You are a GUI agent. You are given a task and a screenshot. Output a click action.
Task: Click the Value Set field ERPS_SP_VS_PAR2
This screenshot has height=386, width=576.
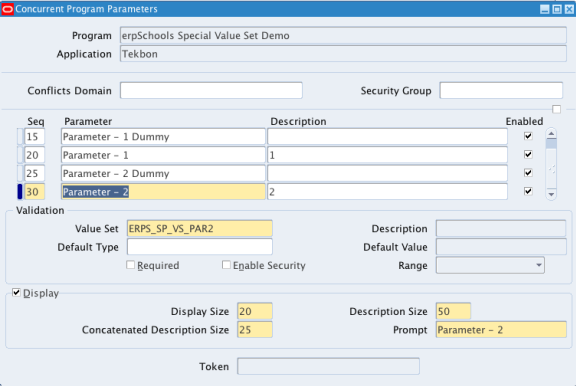[200, 228]
